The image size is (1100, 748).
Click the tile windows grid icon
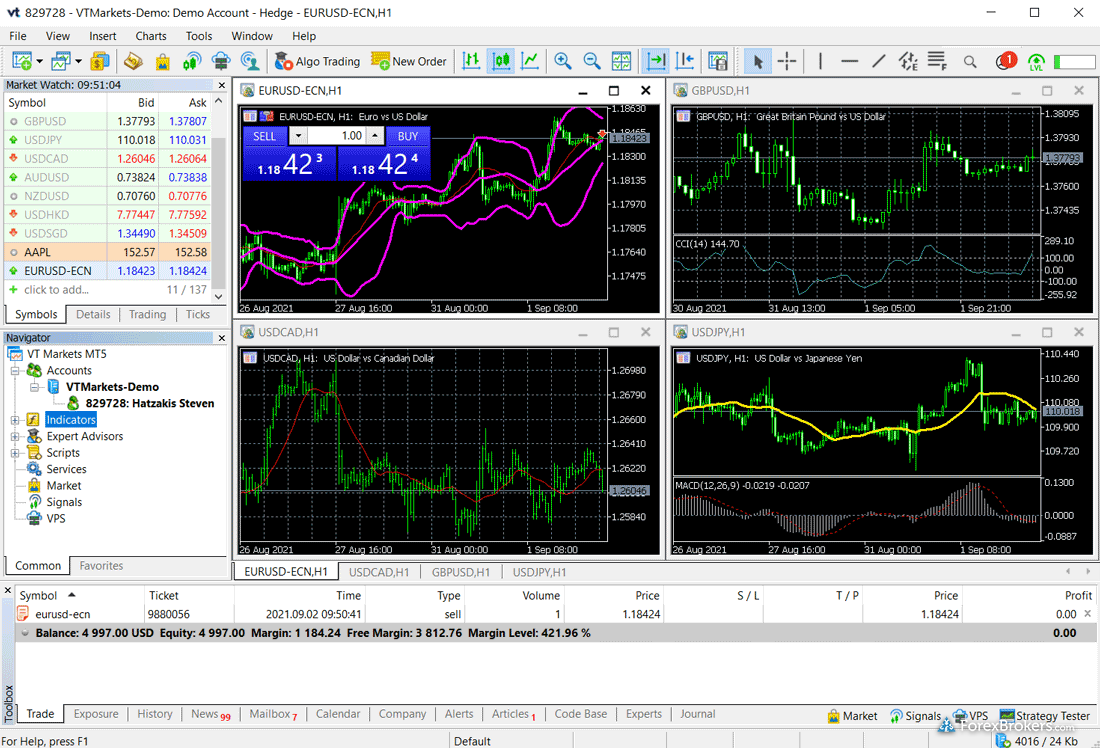[x=621, y=61]
